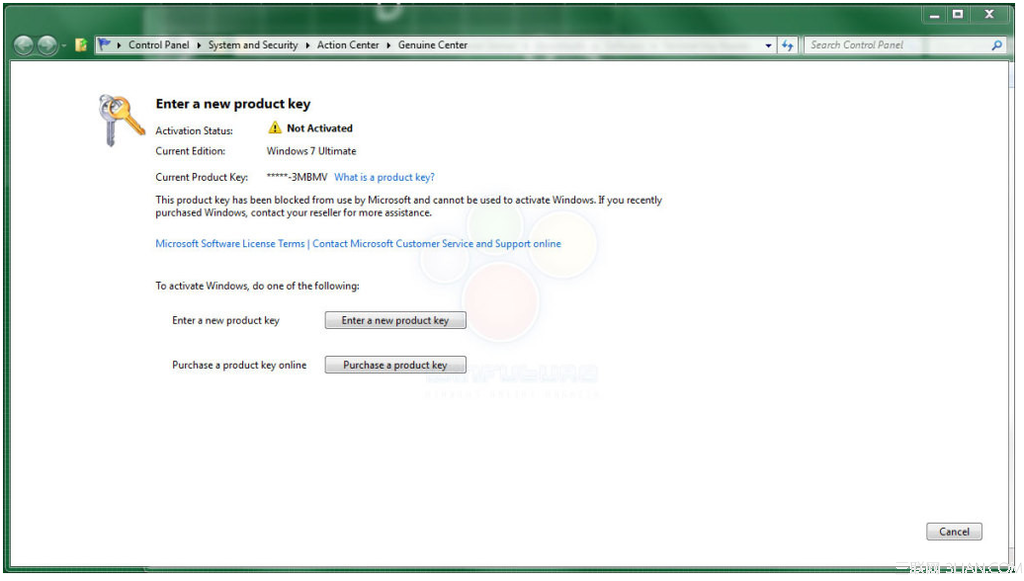Open the What is a product key link
This screenshot has width=1024, height=581.
click(384, 177)
